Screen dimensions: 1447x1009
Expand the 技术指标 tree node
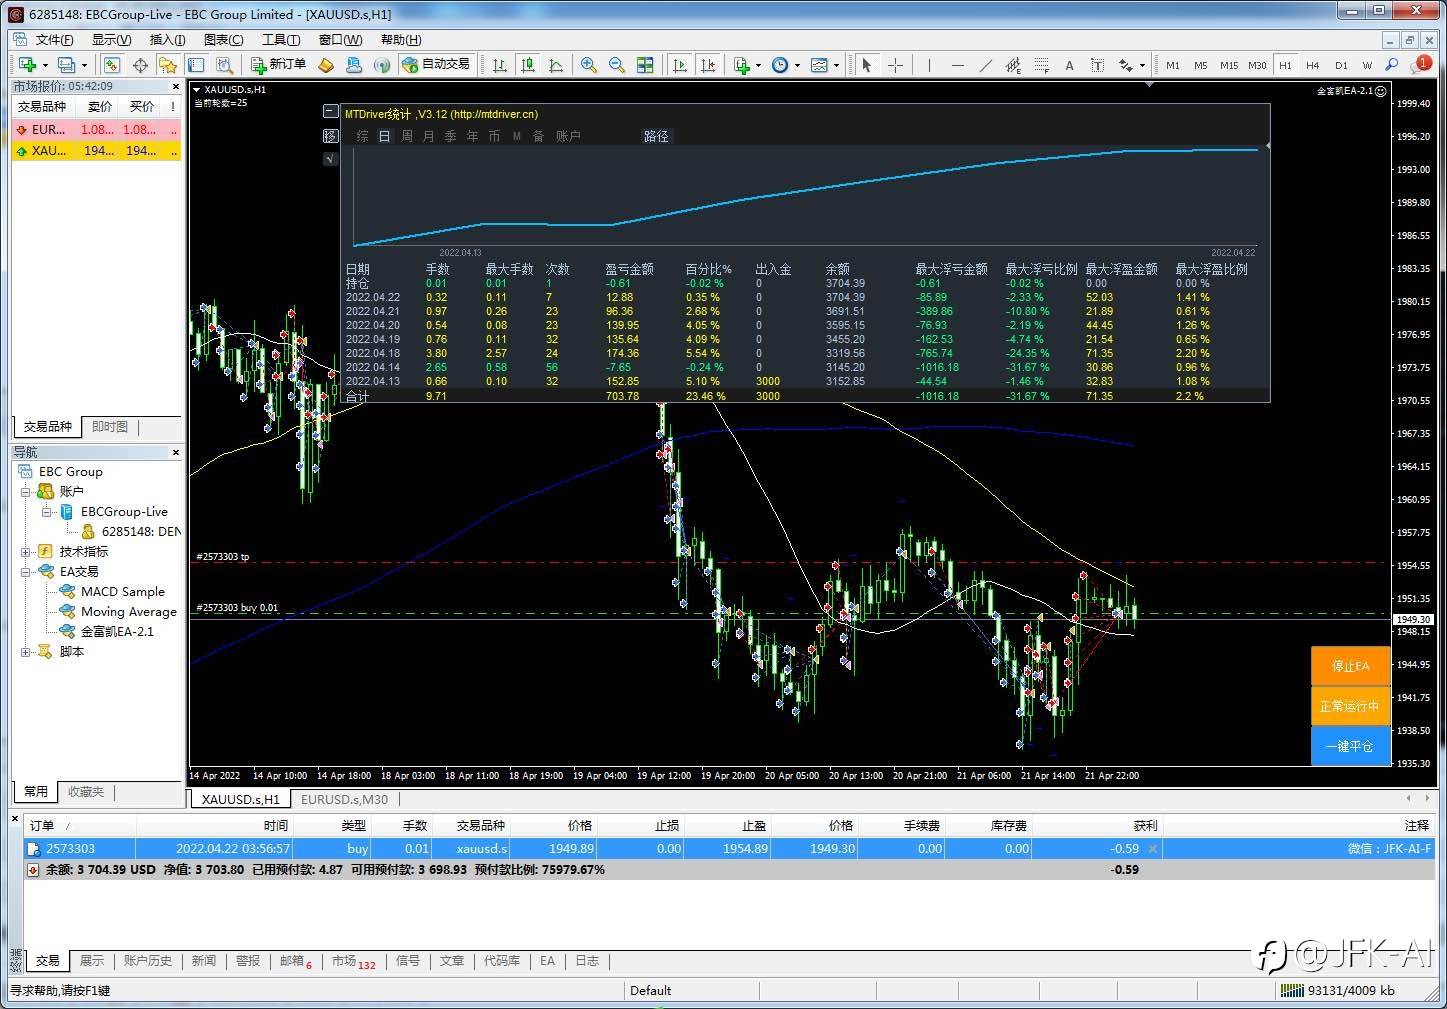coord(26,552)
